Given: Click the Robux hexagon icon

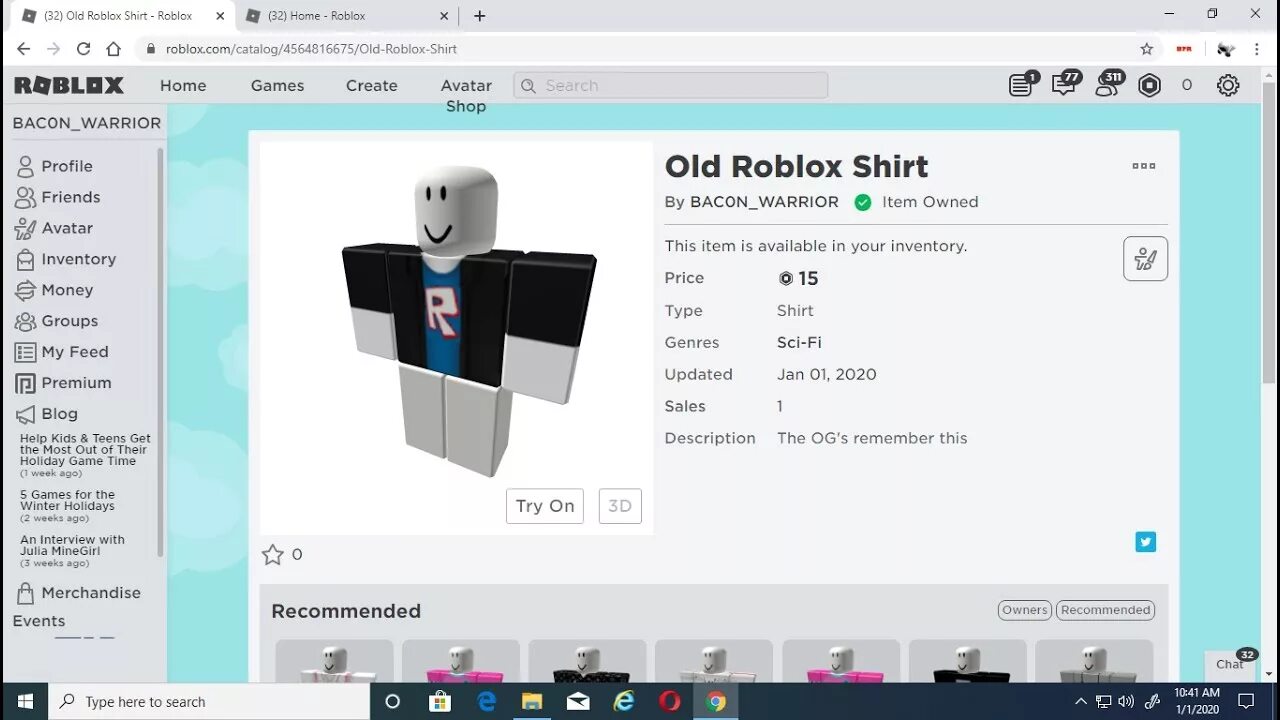Looking at the screenshot, I should (x=1150, y=86).
